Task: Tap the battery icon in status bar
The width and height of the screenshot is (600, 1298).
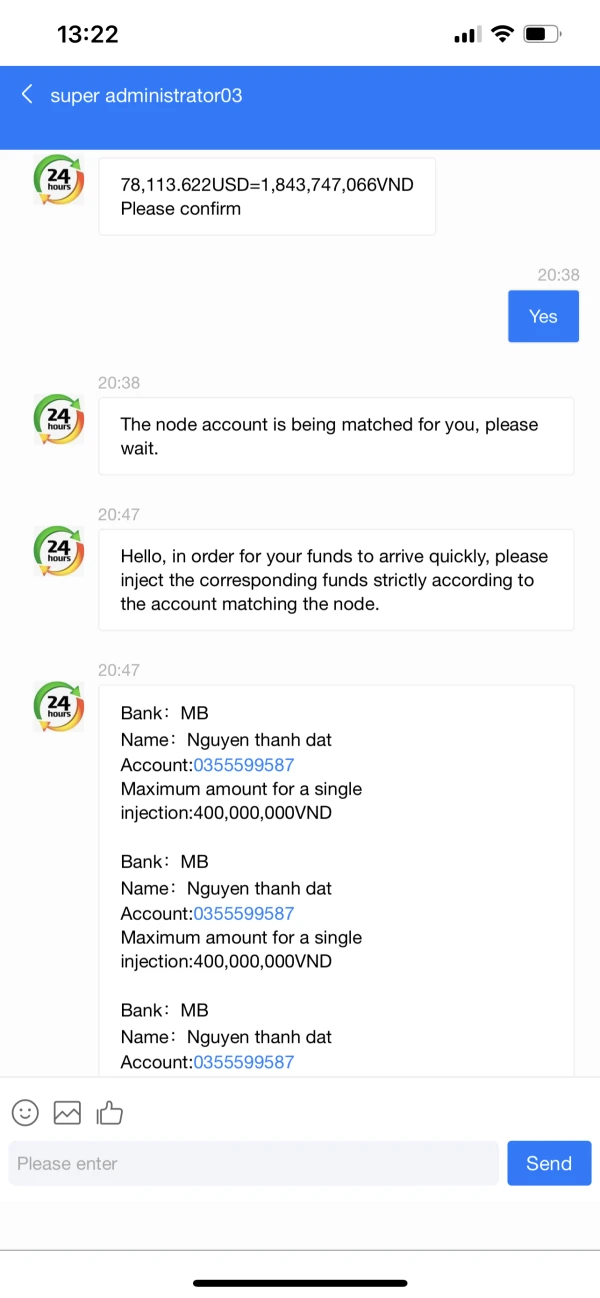Action: [541, 35]
